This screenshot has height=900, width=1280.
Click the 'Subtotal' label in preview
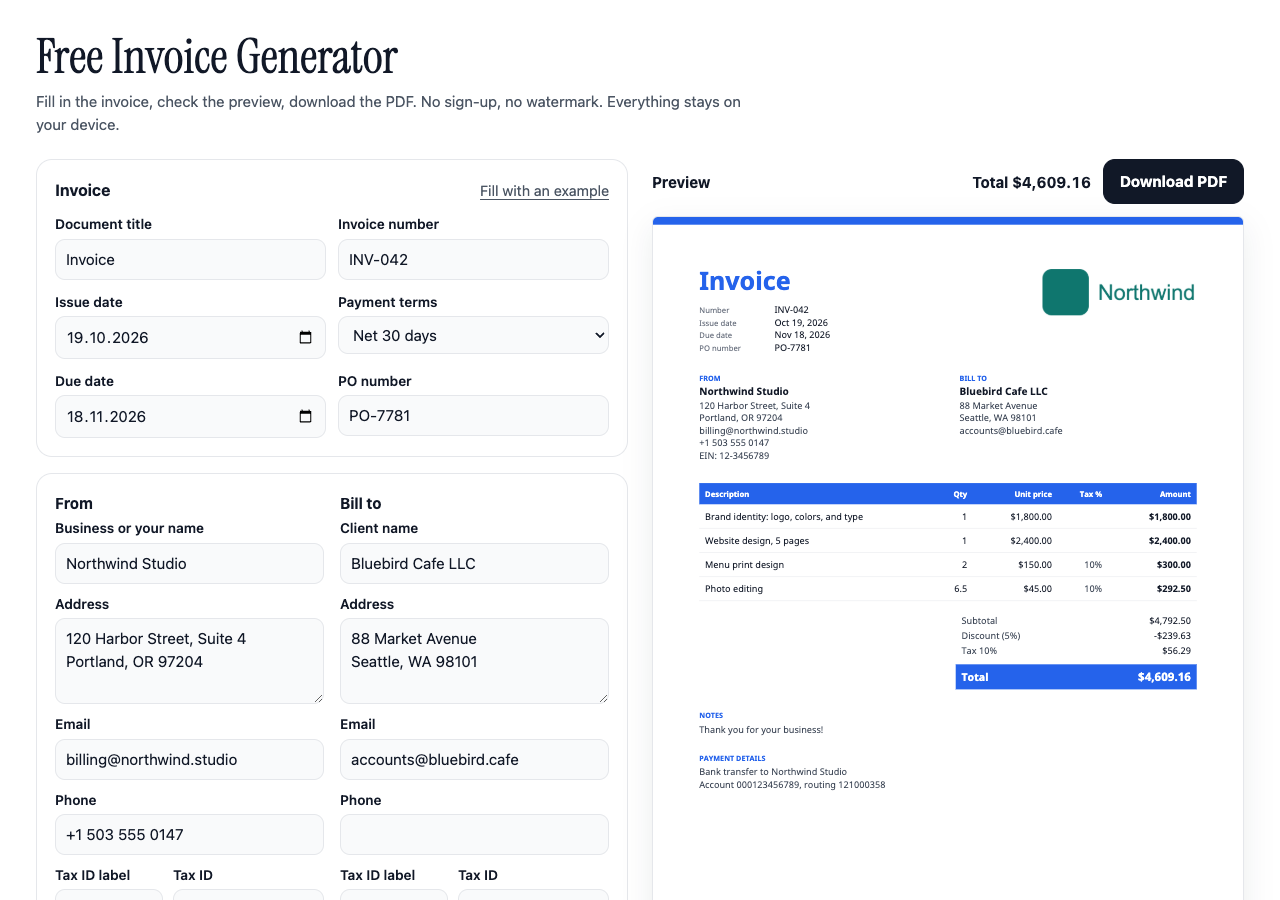pyautogui.click(x=979, y=621)
